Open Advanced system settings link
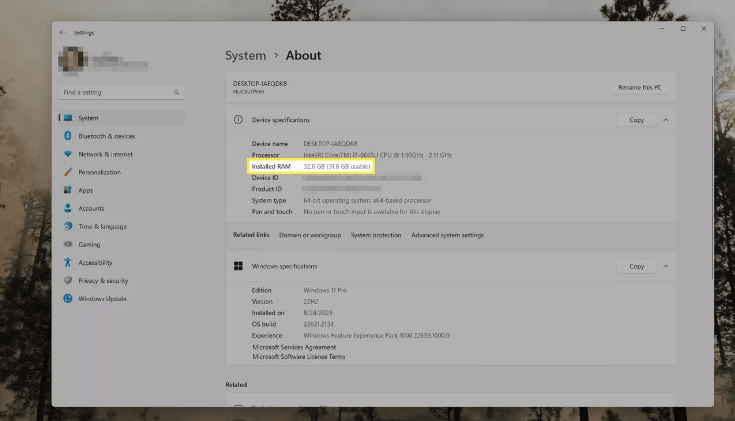 (x=447, y=235)
